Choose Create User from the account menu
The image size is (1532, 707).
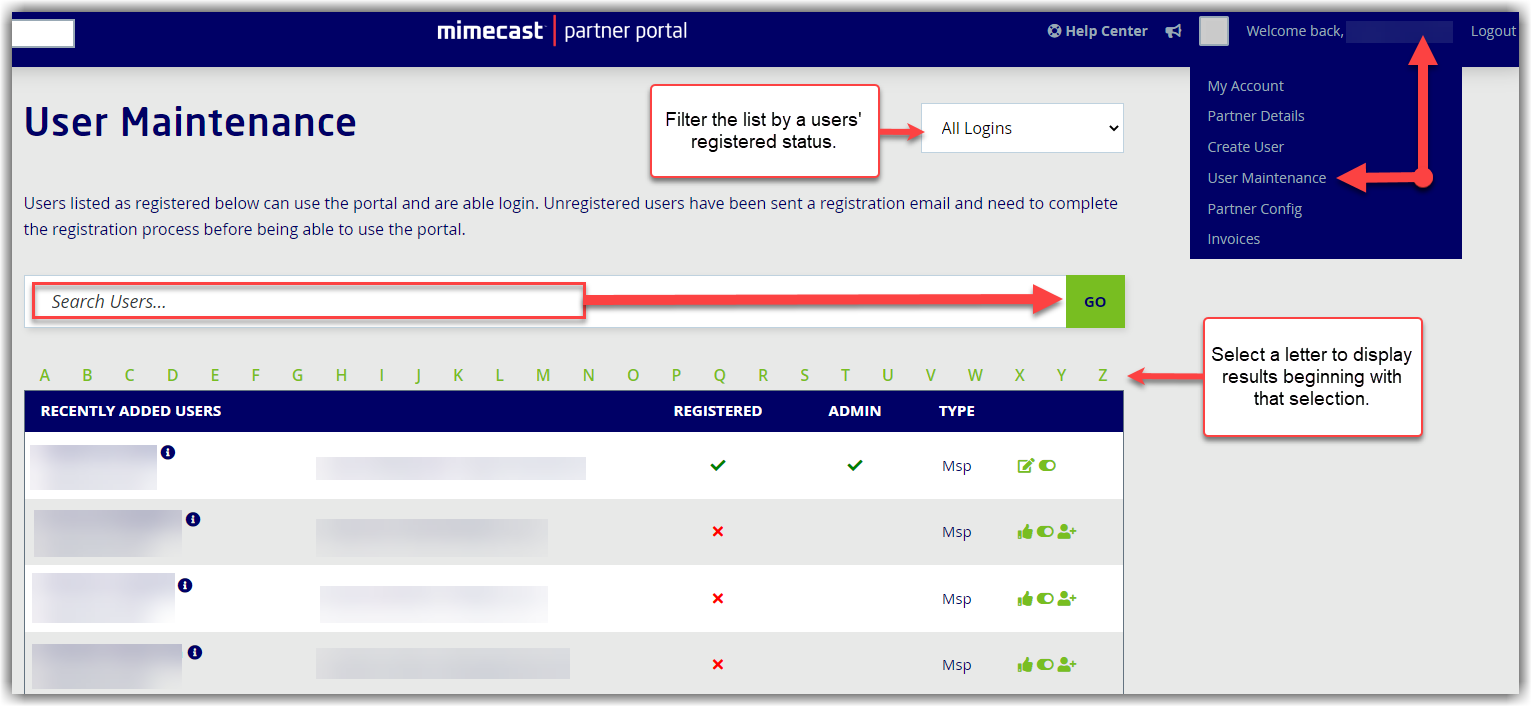(1245, 147)
